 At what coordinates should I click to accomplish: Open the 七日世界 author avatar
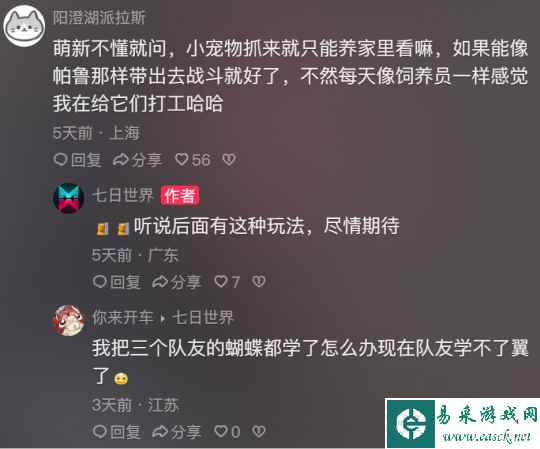(x=69, y=198)
